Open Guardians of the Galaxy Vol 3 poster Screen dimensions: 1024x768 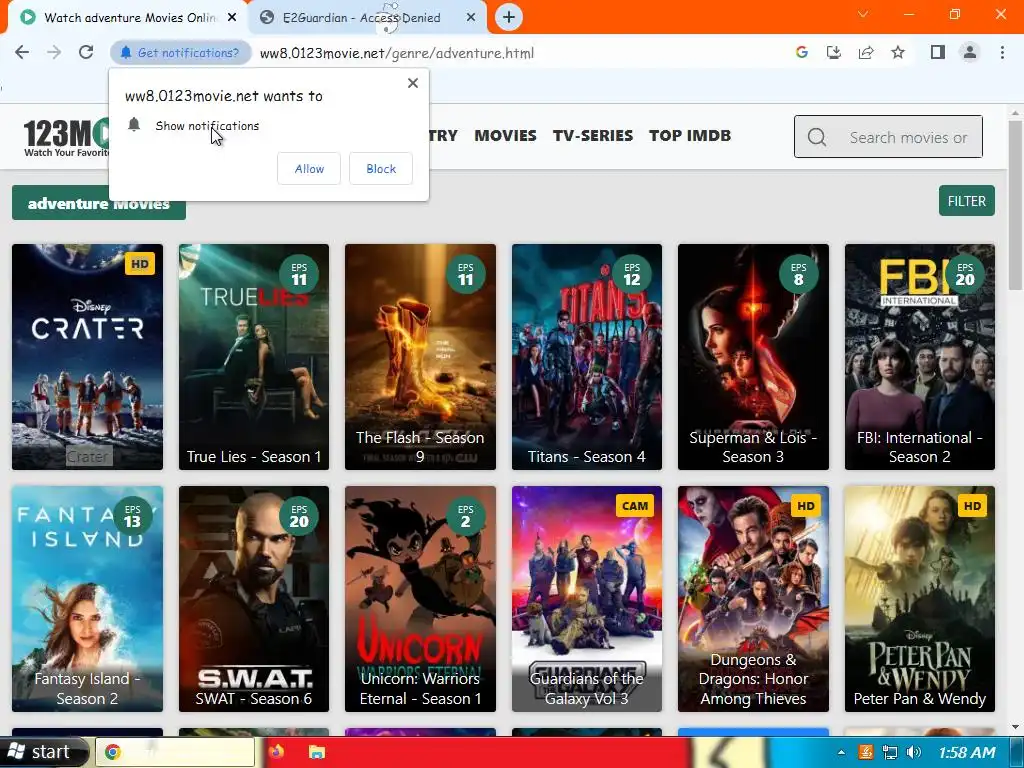(587, 599)
